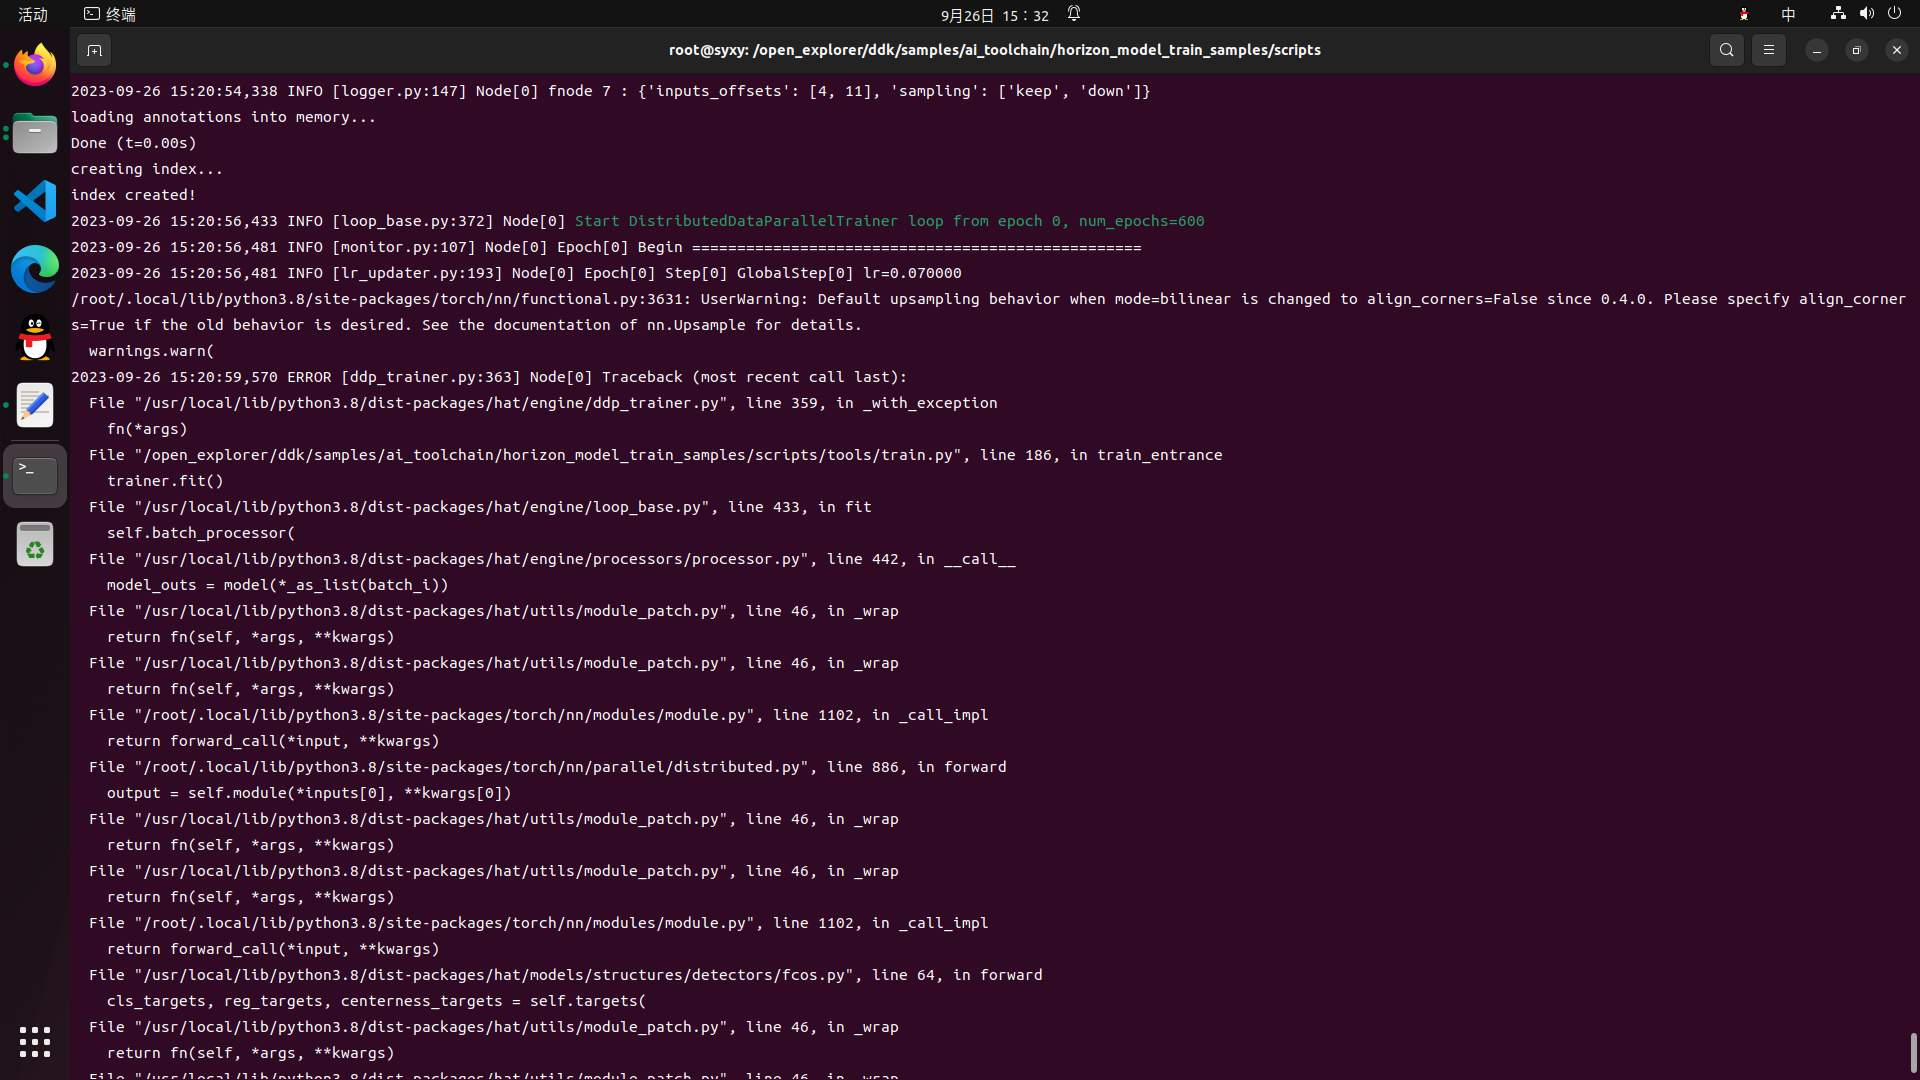This screenshot has height=1080, width=1920.
Task: Open the clock and calendar panel
Action: coord(994,15)
